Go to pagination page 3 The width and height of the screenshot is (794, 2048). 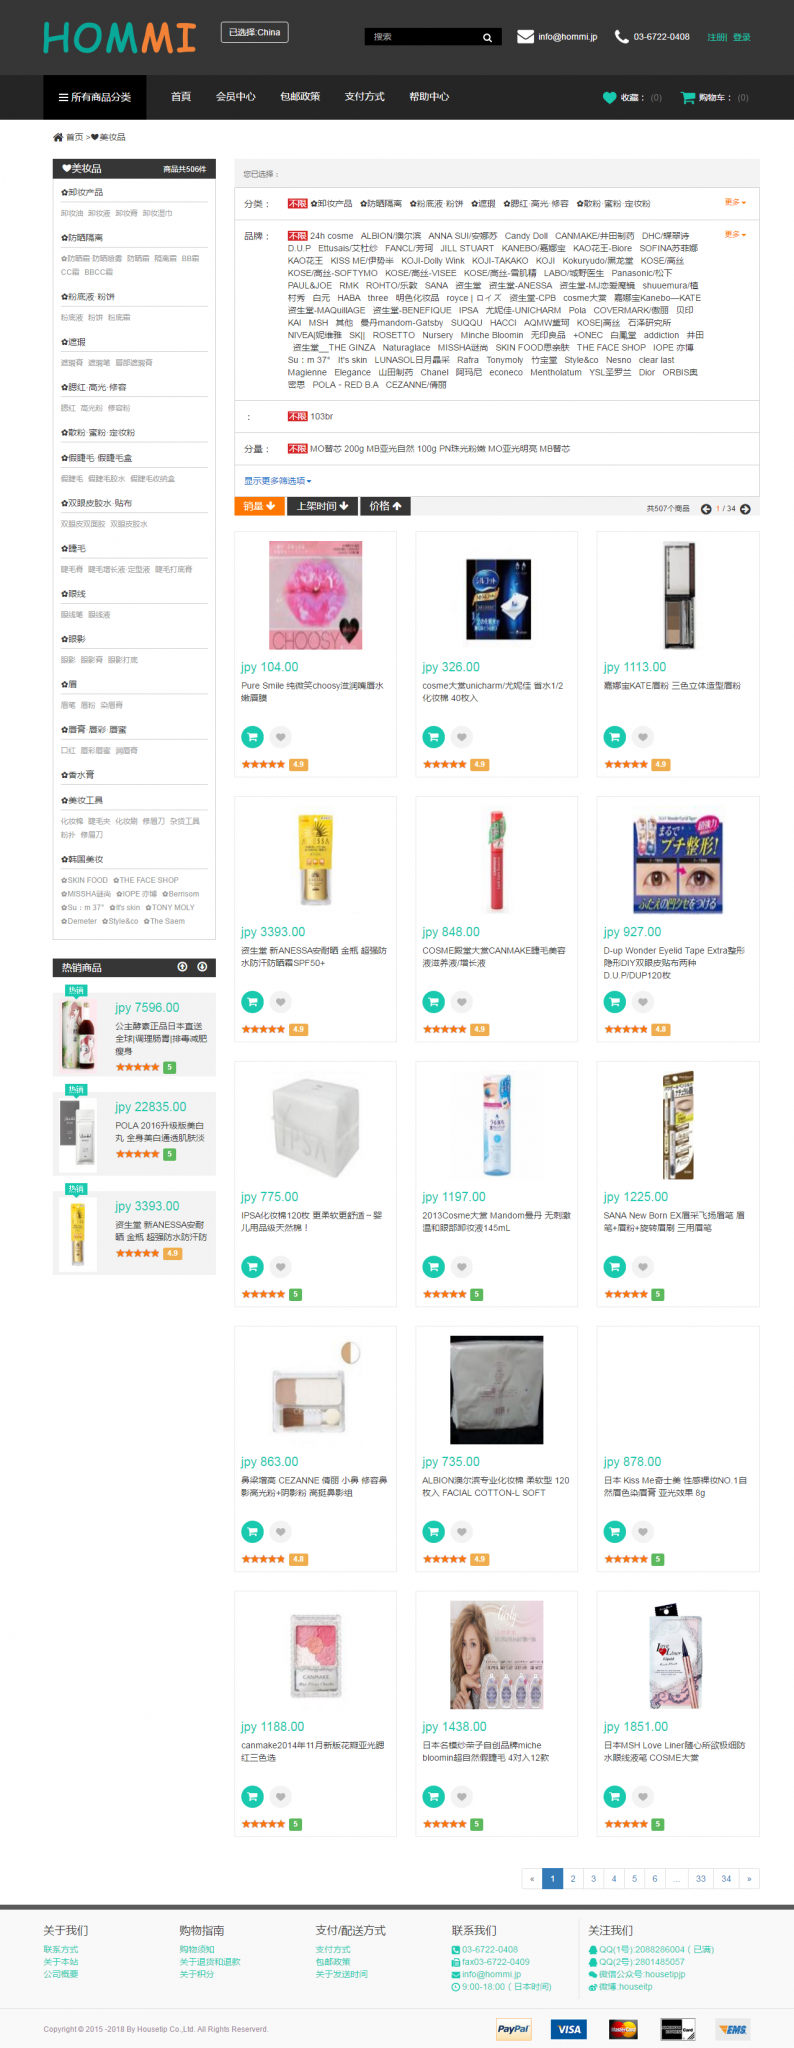[x=593, y=1878]
